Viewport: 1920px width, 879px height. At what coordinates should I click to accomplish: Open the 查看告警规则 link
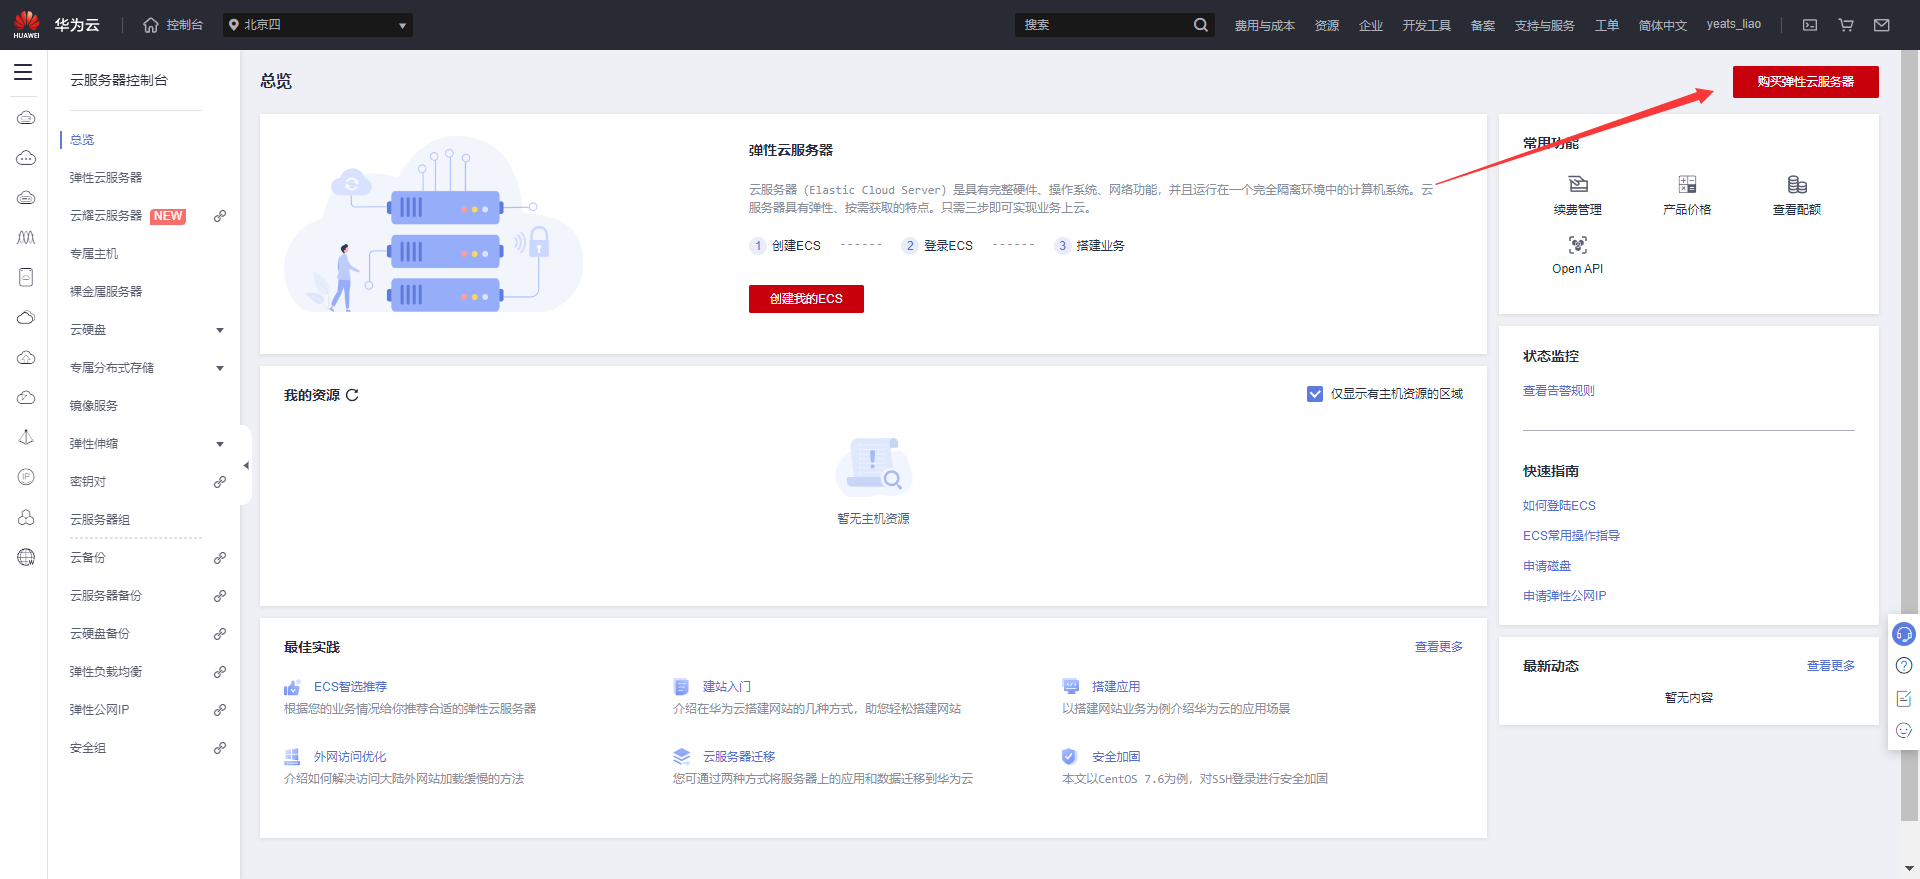tap(1559, 391)
